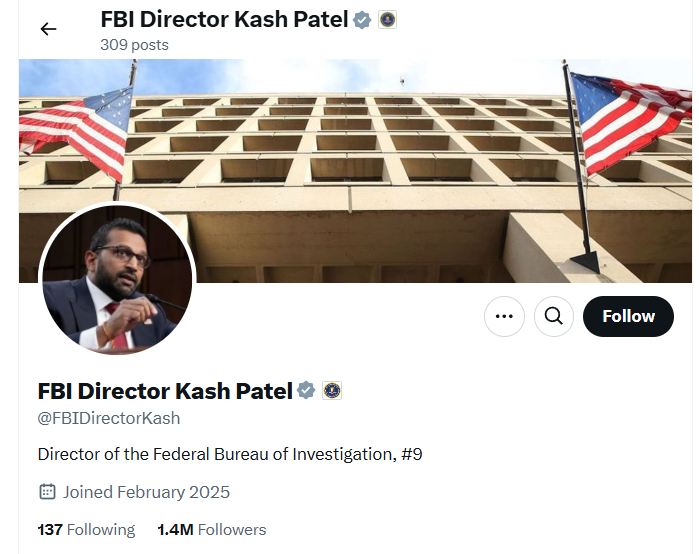This screenshot has height=554, width=699.
Task: Click the verified badge in the top header
Action: (362, 19)
